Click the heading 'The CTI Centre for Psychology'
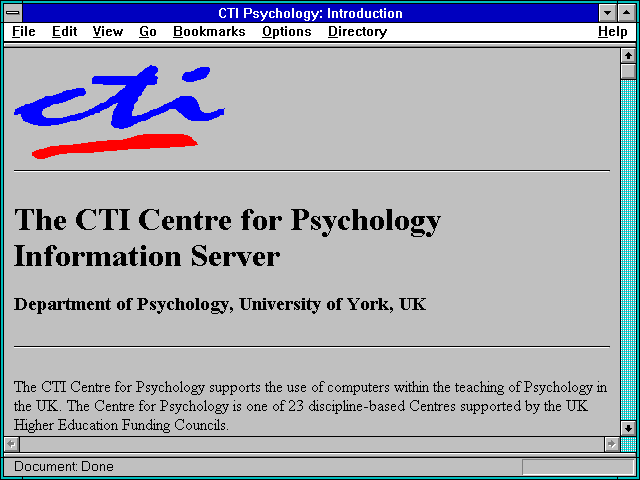 [227, 221]
